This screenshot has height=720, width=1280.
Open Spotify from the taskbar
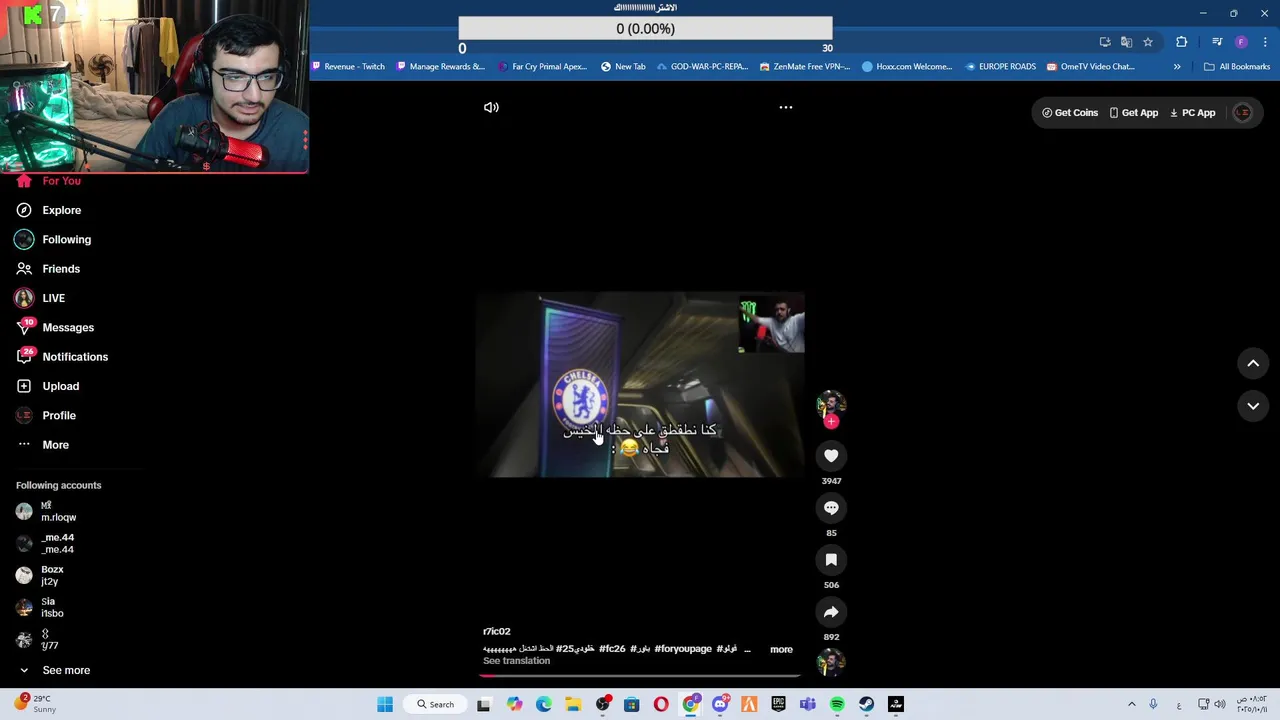click(x=837, y=704)
